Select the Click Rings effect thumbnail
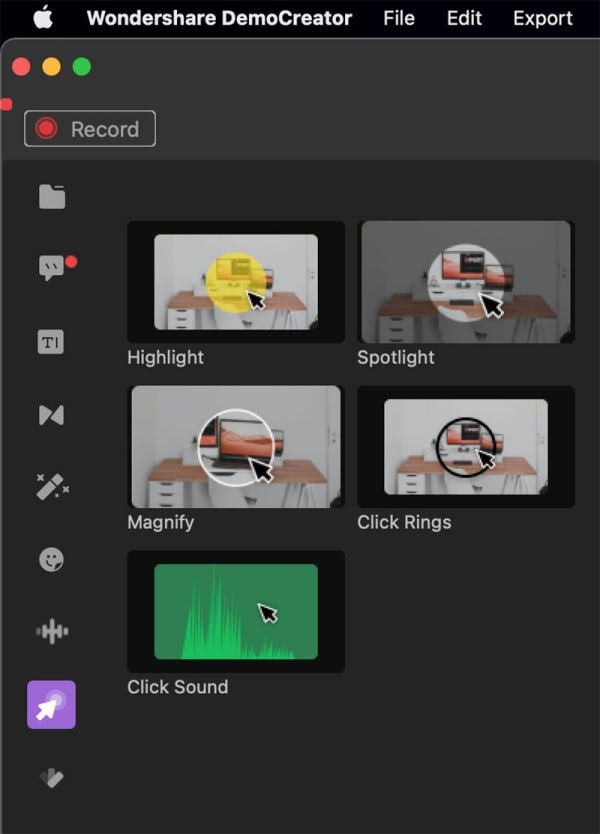This screenshot has height=834, width=600. tap(466, 447)
